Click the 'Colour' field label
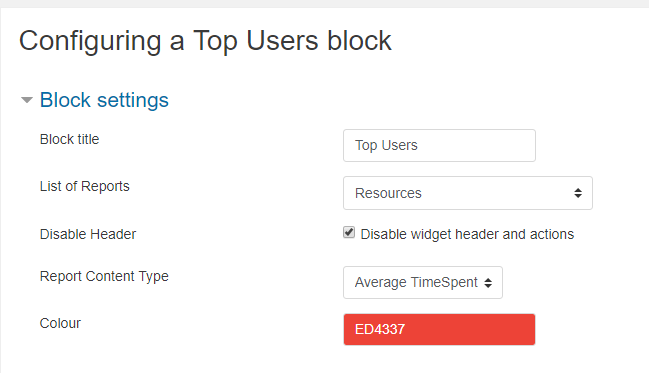Image resolution: width=649 pixels, height=373 pixels. tap(60, 323)
